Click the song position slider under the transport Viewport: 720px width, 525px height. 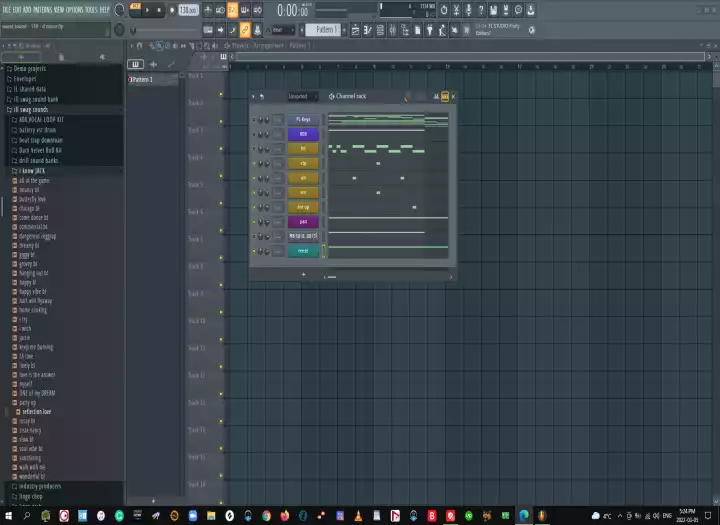(x=165, y=31)
